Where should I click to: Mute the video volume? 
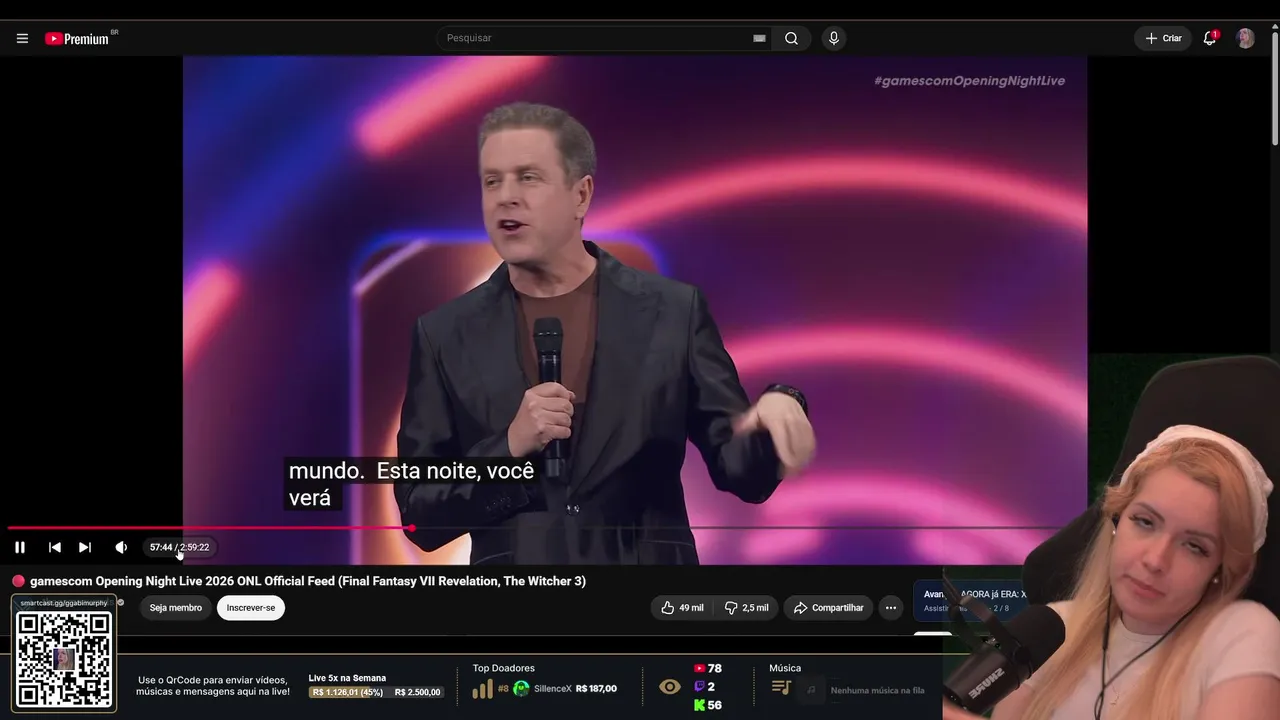pos(121,547)
